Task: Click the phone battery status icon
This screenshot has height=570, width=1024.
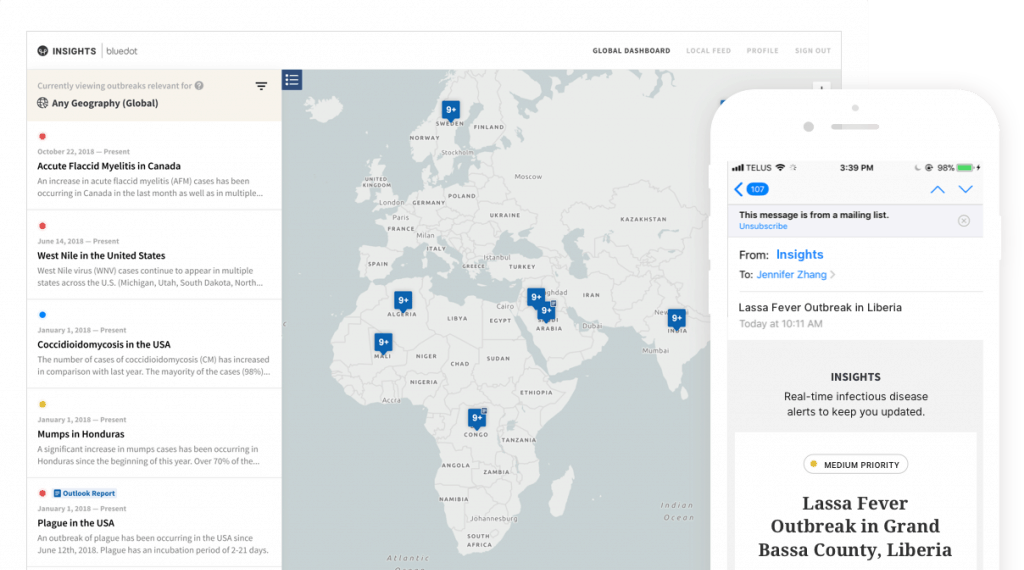Action: click(x=965, y=168)
